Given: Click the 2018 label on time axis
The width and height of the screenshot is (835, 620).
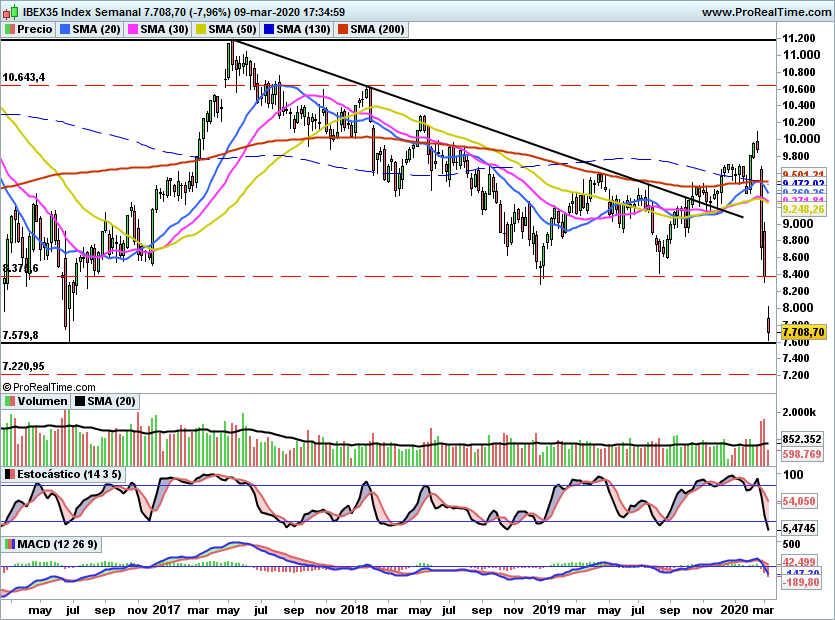Looking at the screenshot, I should [x=356, y=607].
